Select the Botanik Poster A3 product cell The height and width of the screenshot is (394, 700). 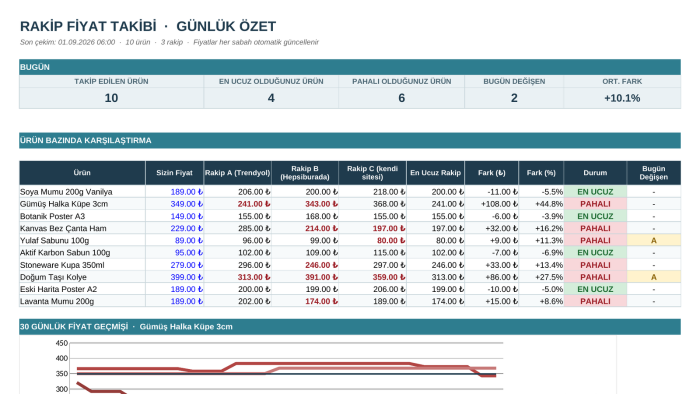tap(82, 216)
